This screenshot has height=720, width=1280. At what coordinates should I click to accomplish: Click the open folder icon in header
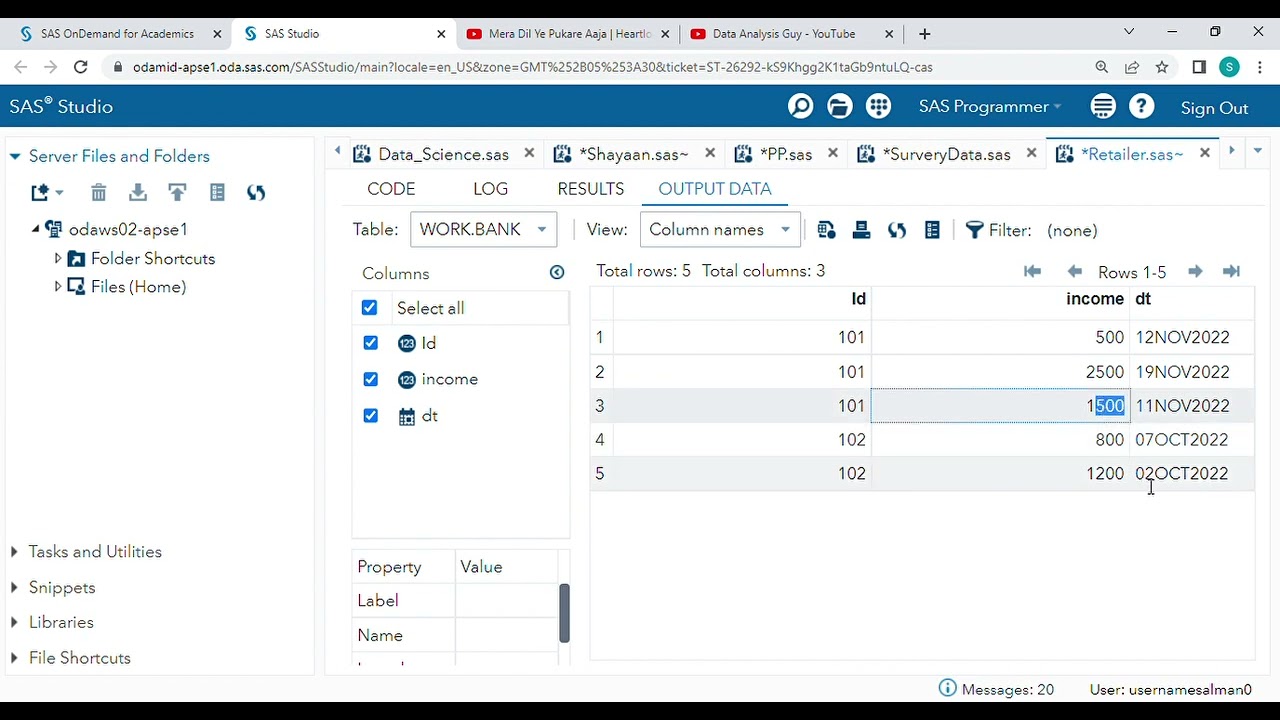[x=840, y=107]
